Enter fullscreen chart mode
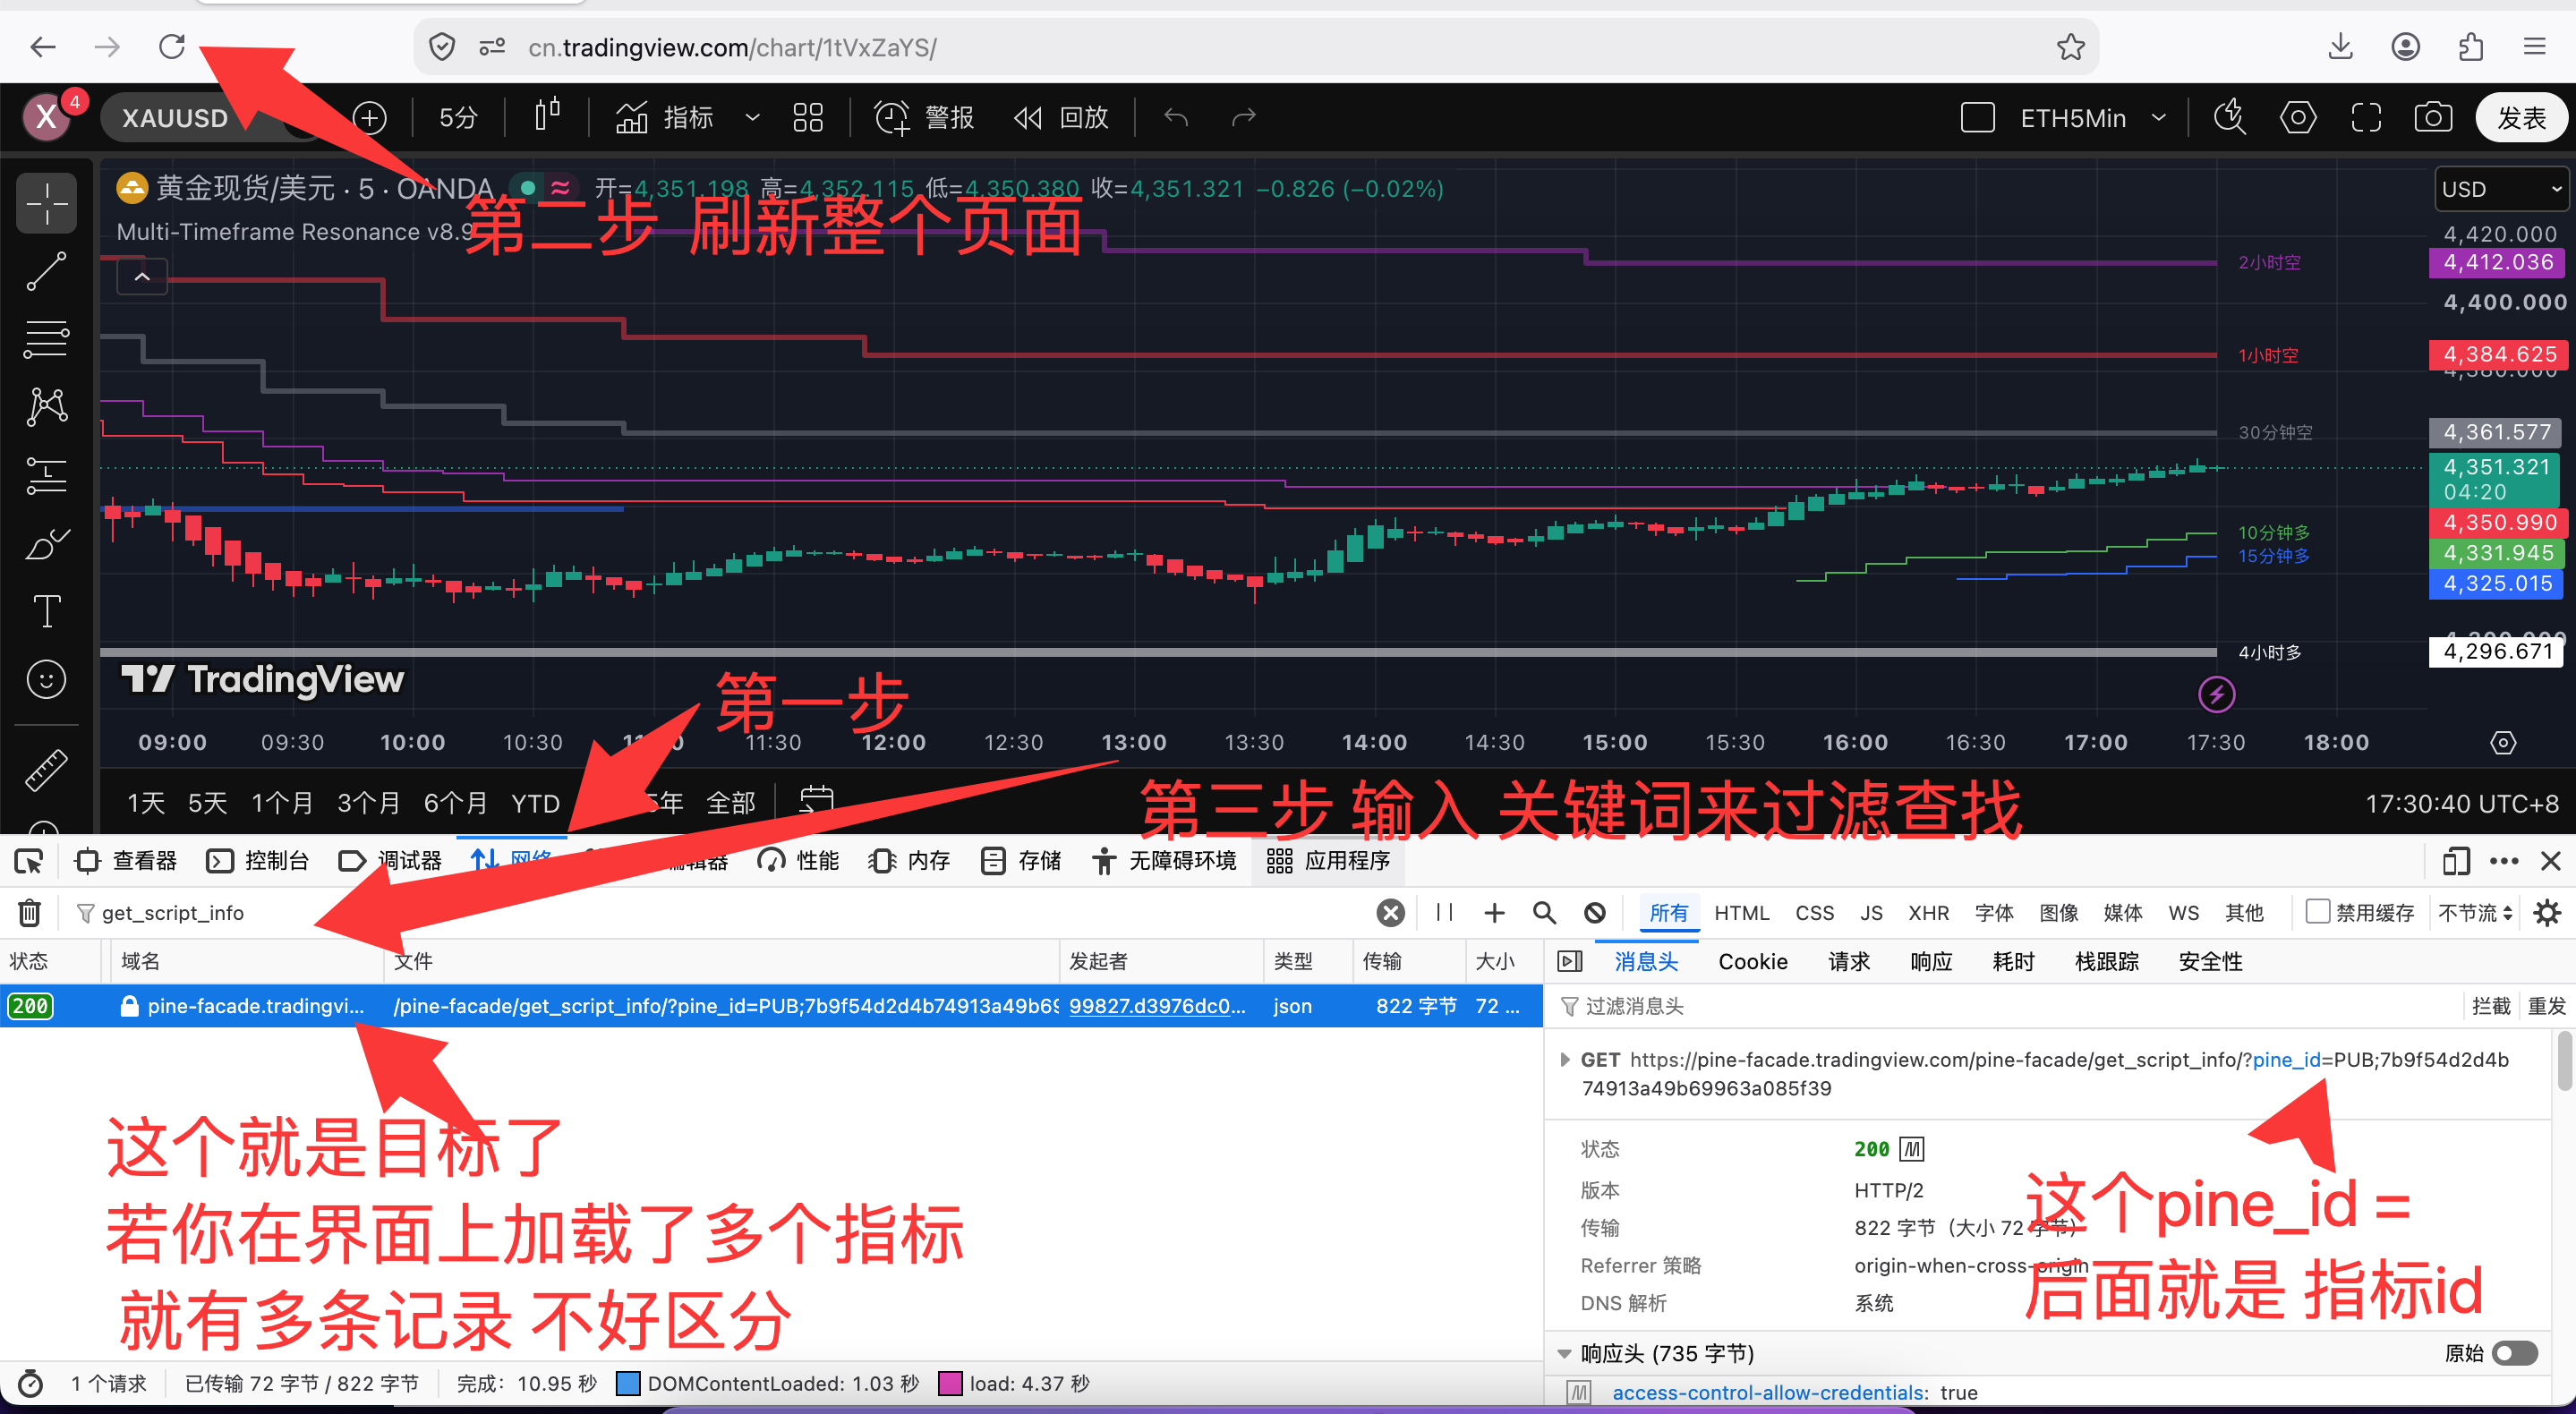This screenshot has height=1414, width=2576. (x=2366, y=117)
